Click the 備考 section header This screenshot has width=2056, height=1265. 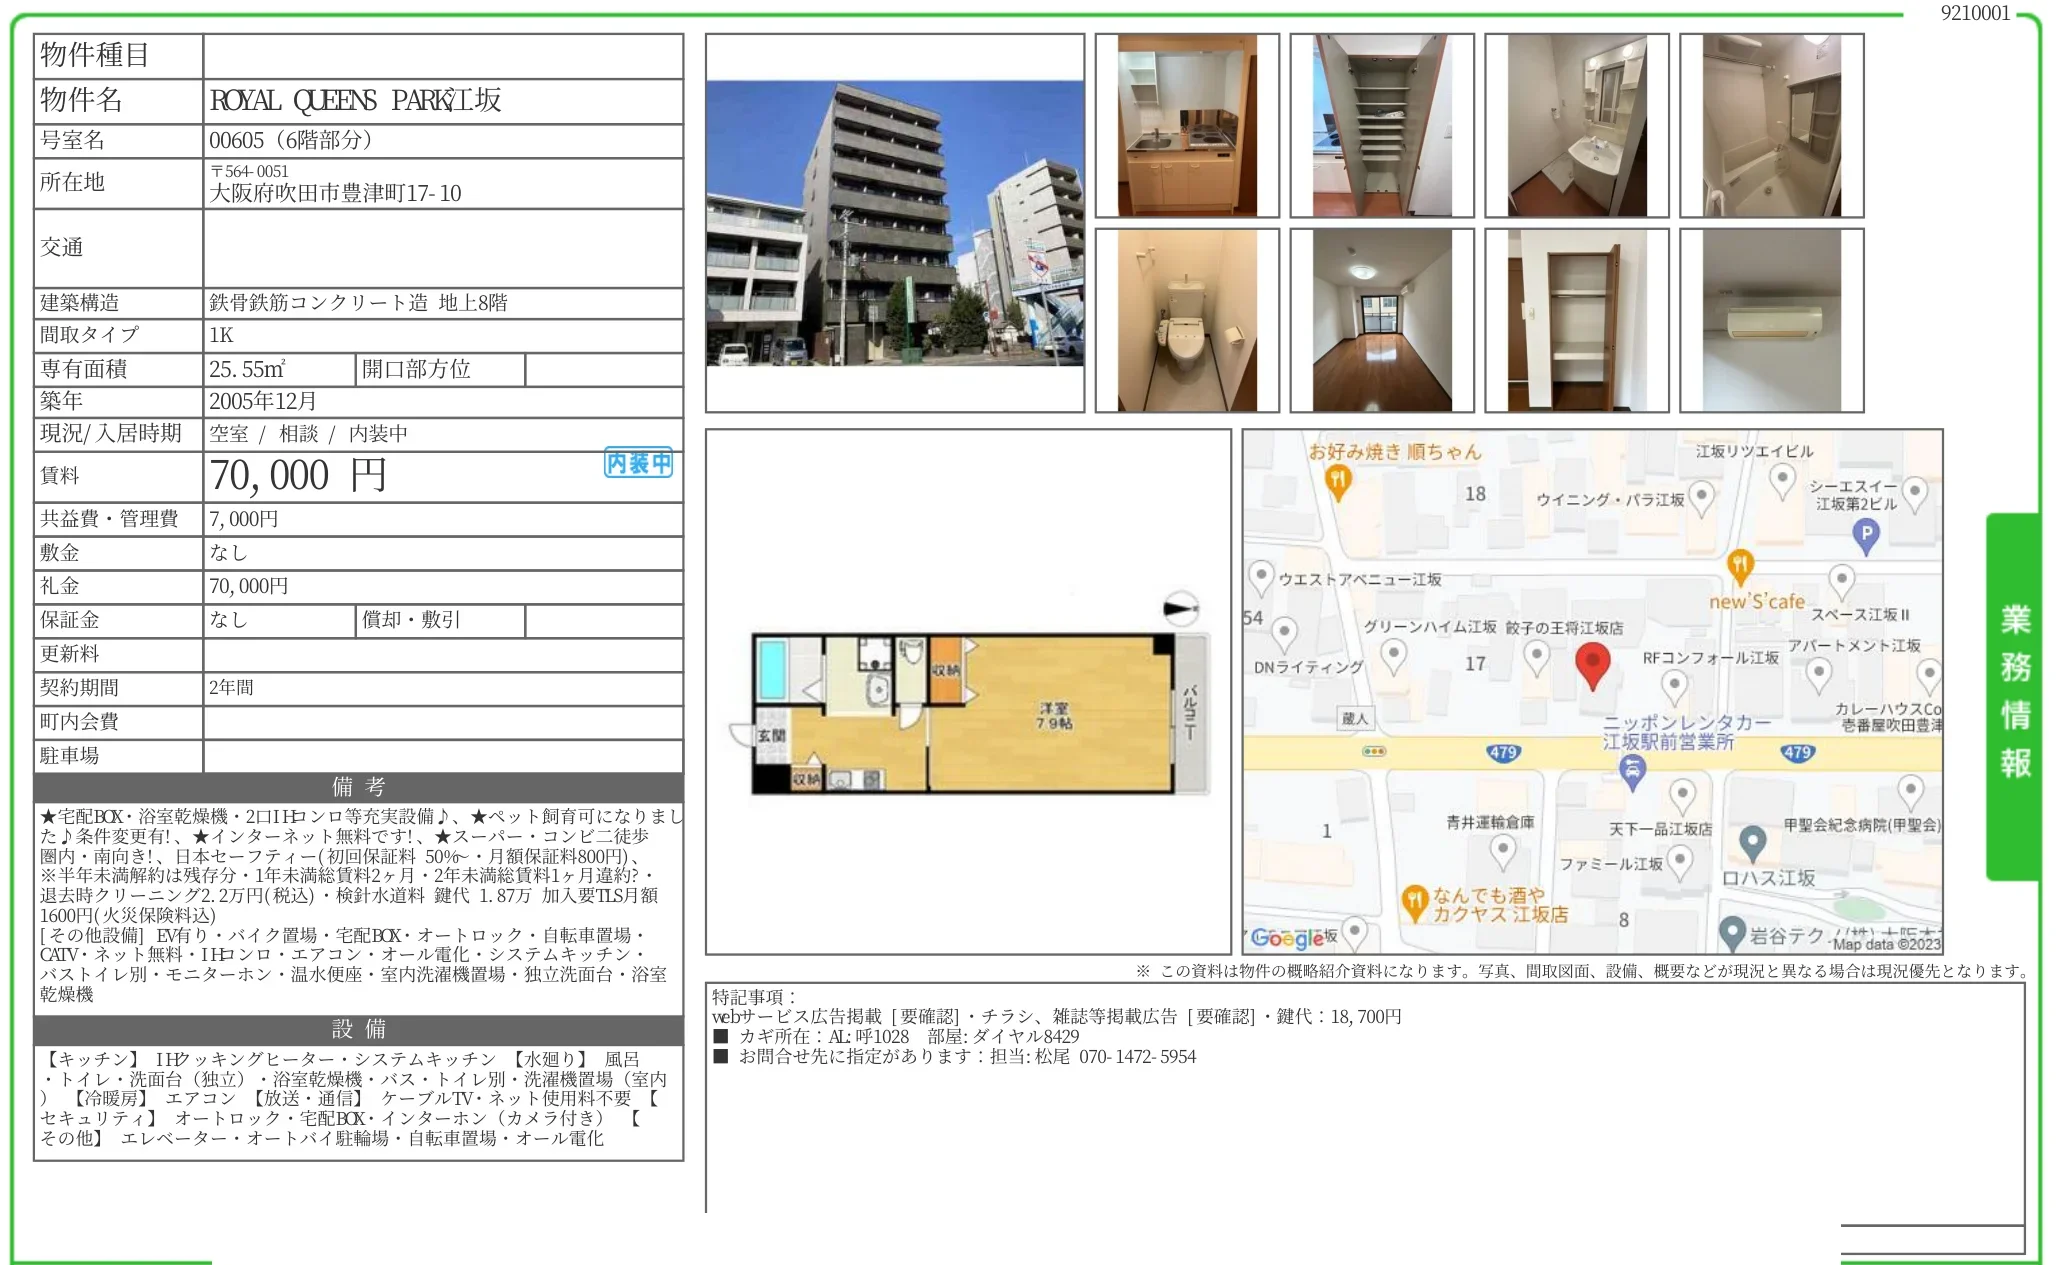pos(358,786)
